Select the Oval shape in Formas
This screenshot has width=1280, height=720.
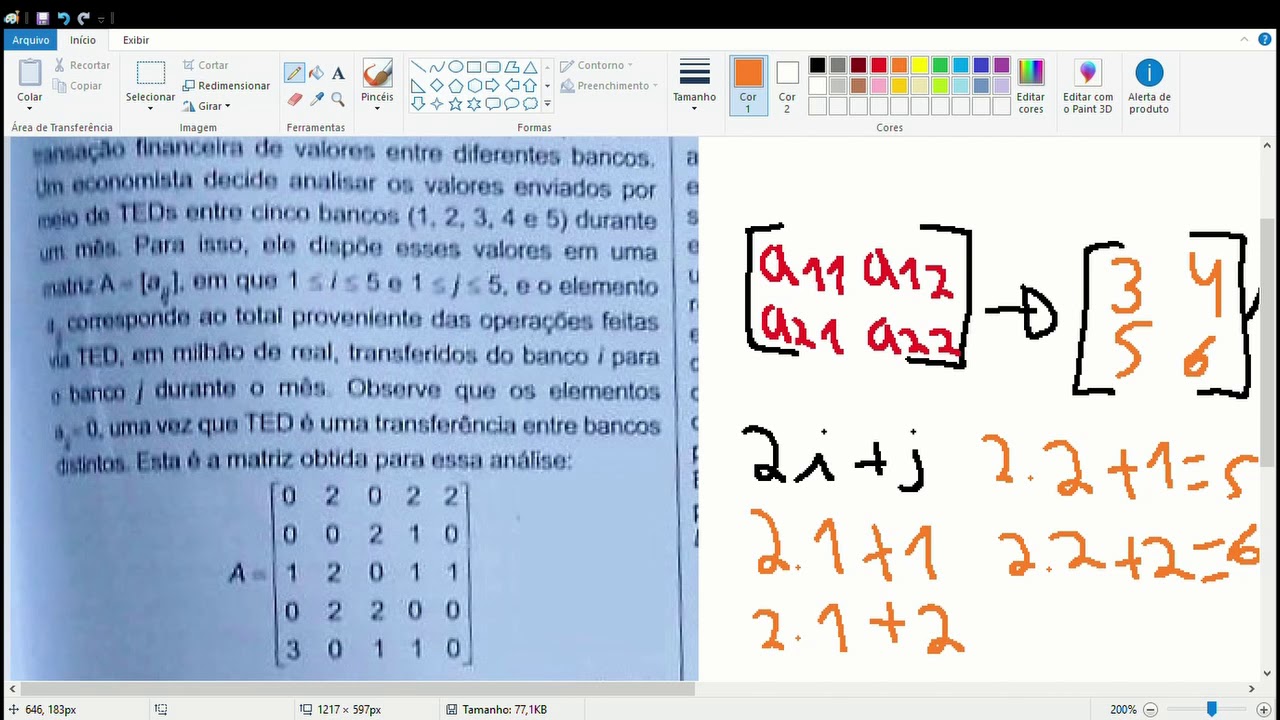[x=455, y=67]
